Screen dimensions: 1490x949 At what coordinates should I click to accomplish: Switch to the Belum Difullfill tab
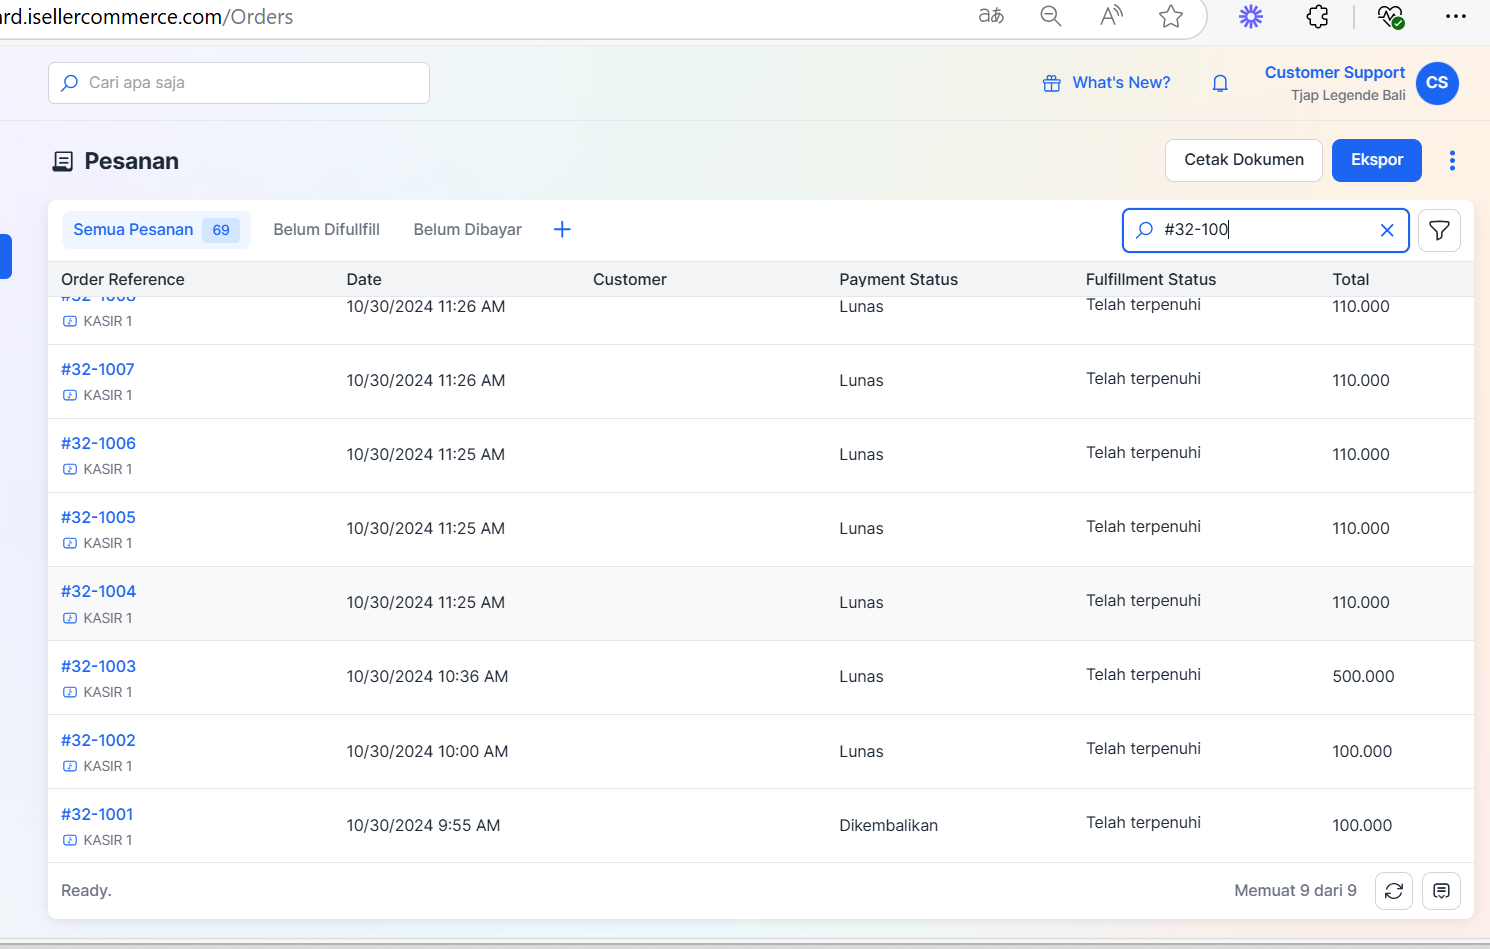(326, 230)
